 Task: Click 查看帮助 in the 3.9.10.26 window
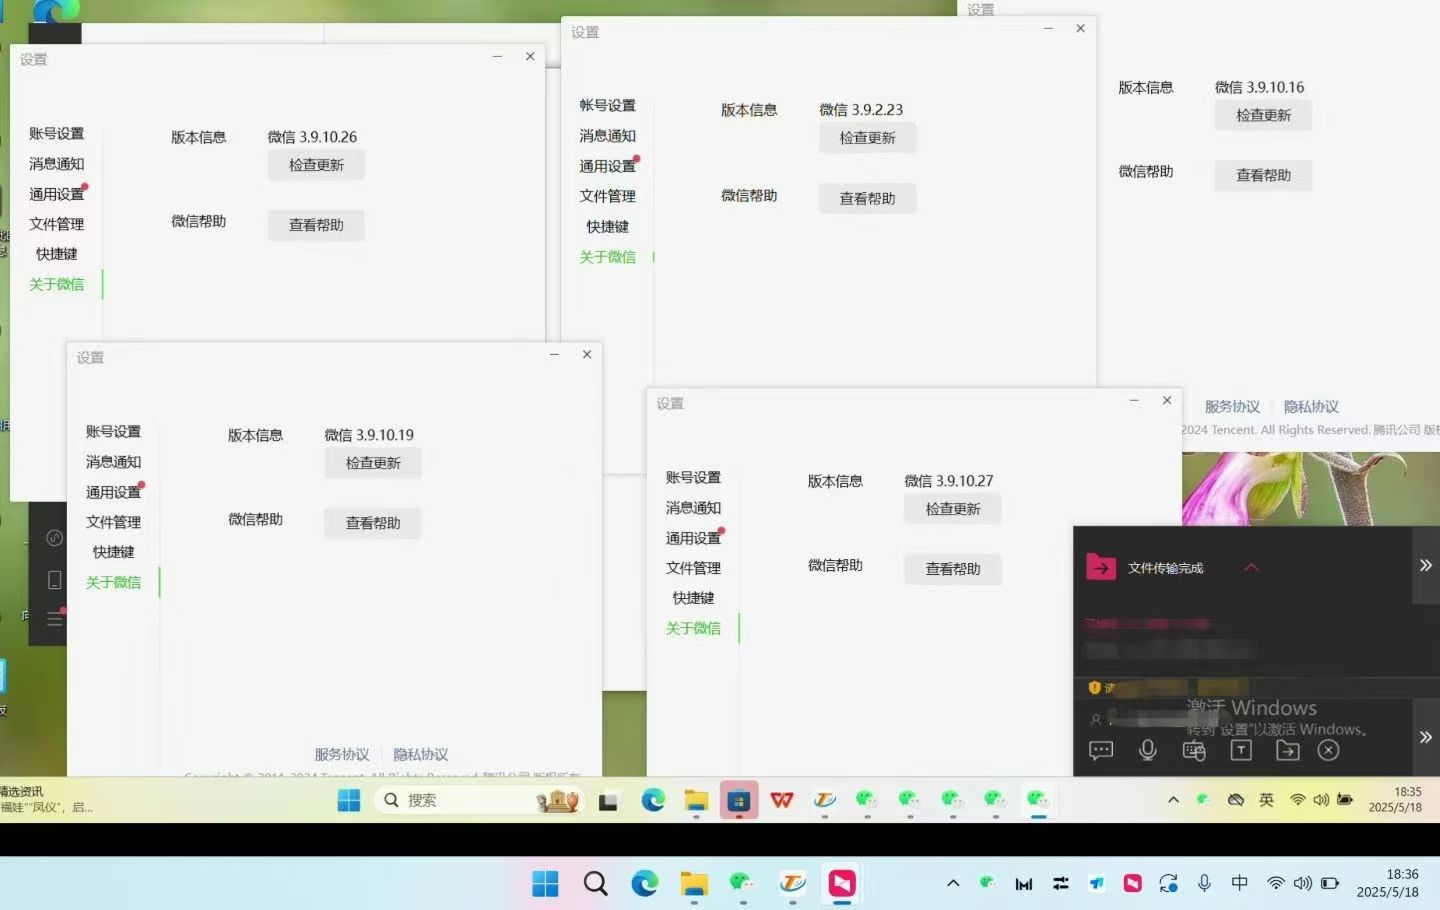tap(316, 225)
